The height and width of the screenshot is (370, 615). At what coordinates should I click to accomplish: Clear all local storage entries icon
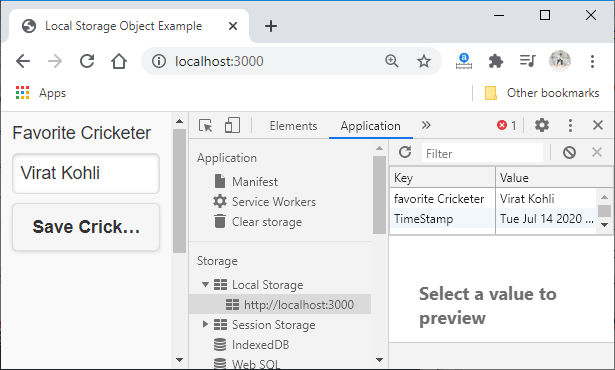click(x=569, y=152)
